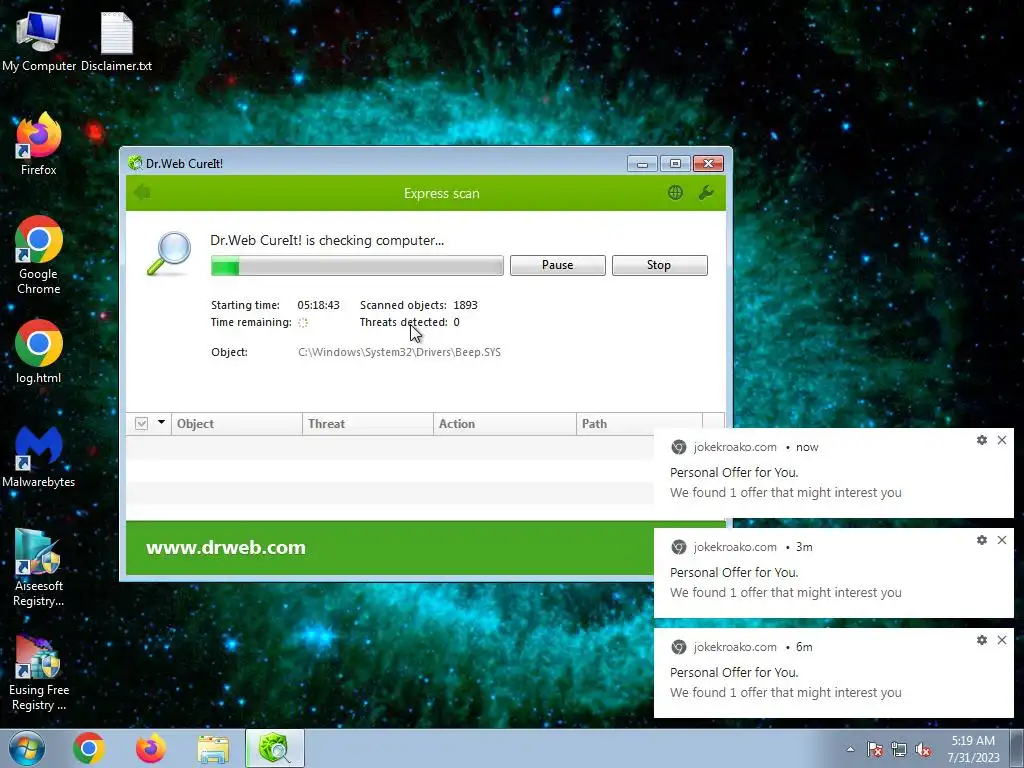Select the Dr.Web CureIt taskbar button
Screen dimensions: 1024x768
(x=275, y=748)
